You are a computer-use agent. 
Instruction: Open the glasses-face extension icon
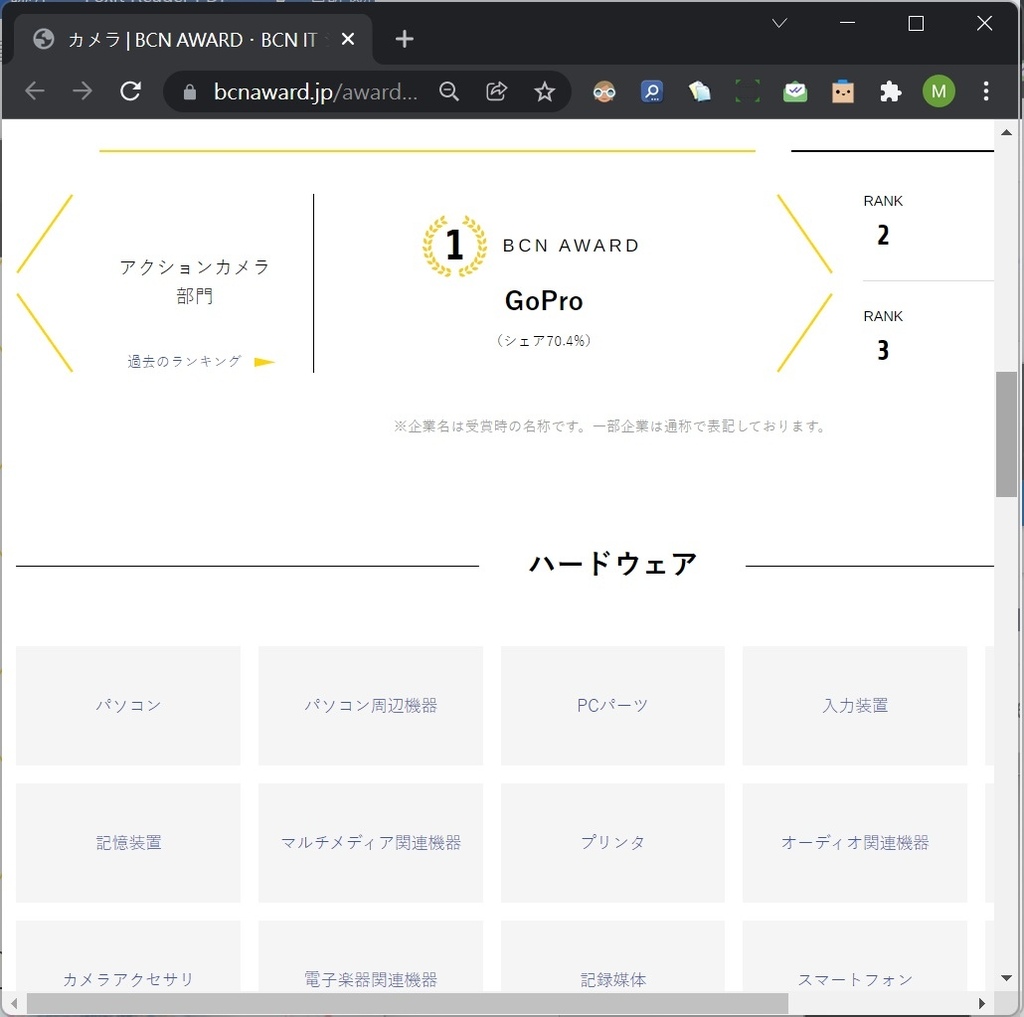point(604,91)
